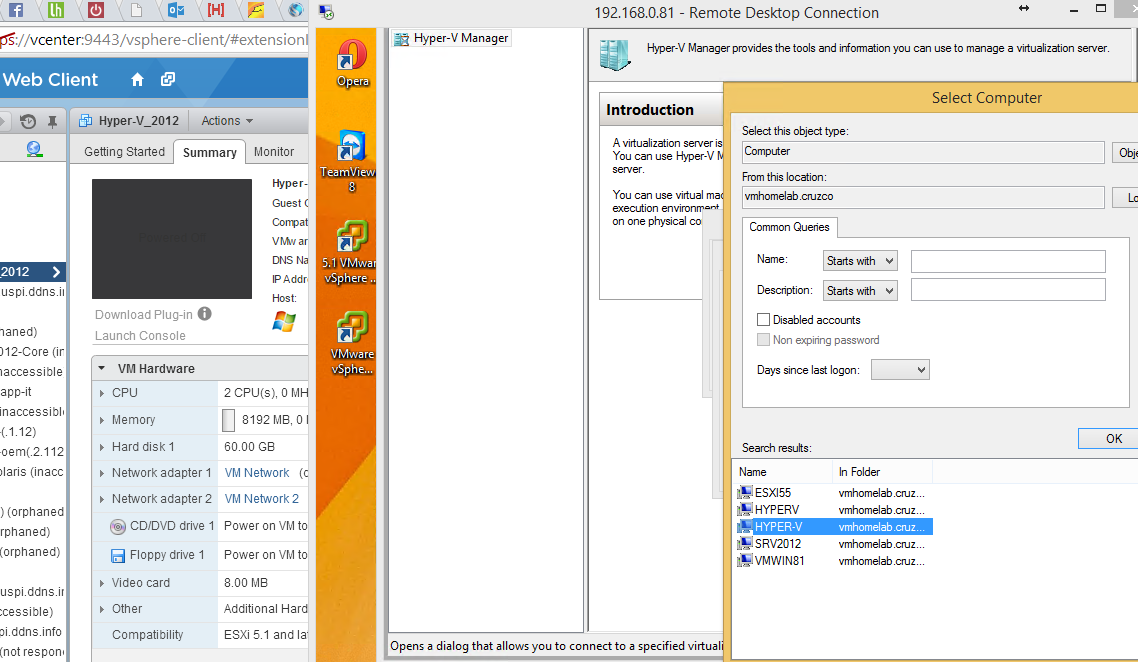Switch to the Getting Started tab
1138x662 pixels.
coord(124,152)
